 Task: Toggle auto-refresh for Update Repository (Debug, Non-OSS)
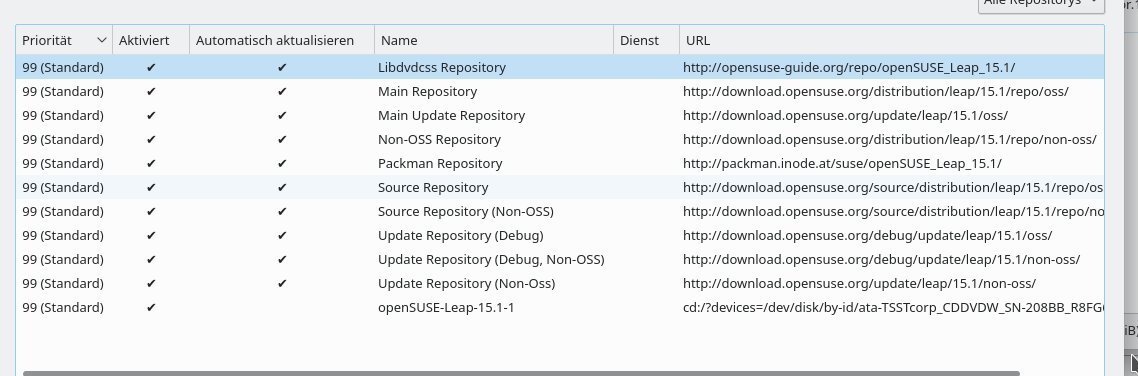point(282,259)
